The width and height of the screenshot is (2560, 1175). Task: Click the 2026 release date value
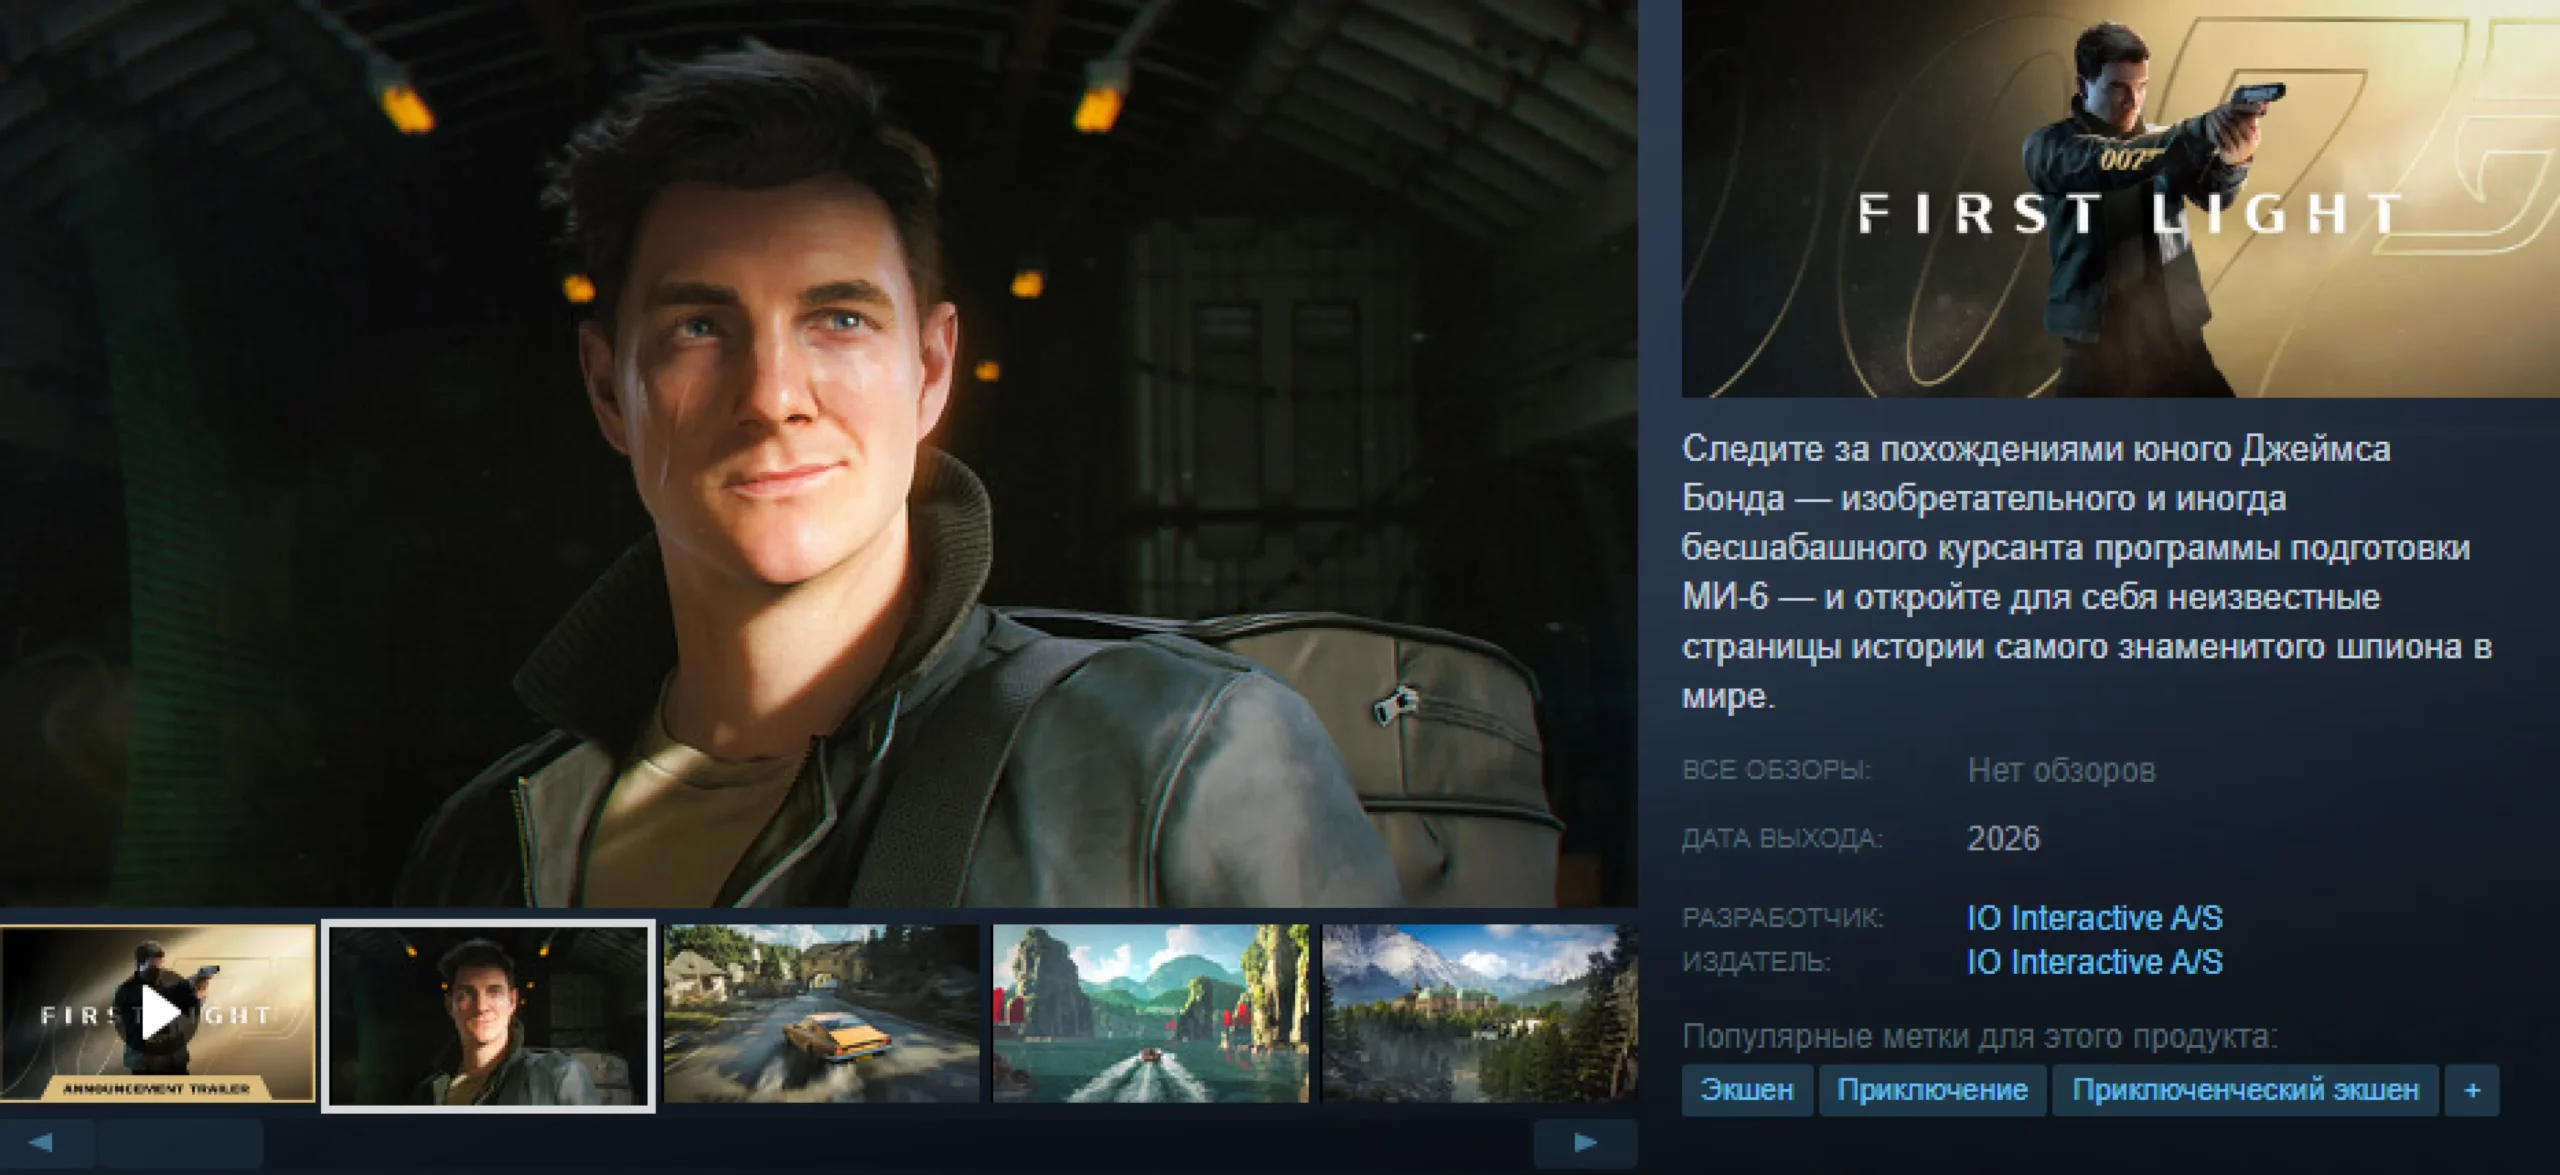(2003, 838)
